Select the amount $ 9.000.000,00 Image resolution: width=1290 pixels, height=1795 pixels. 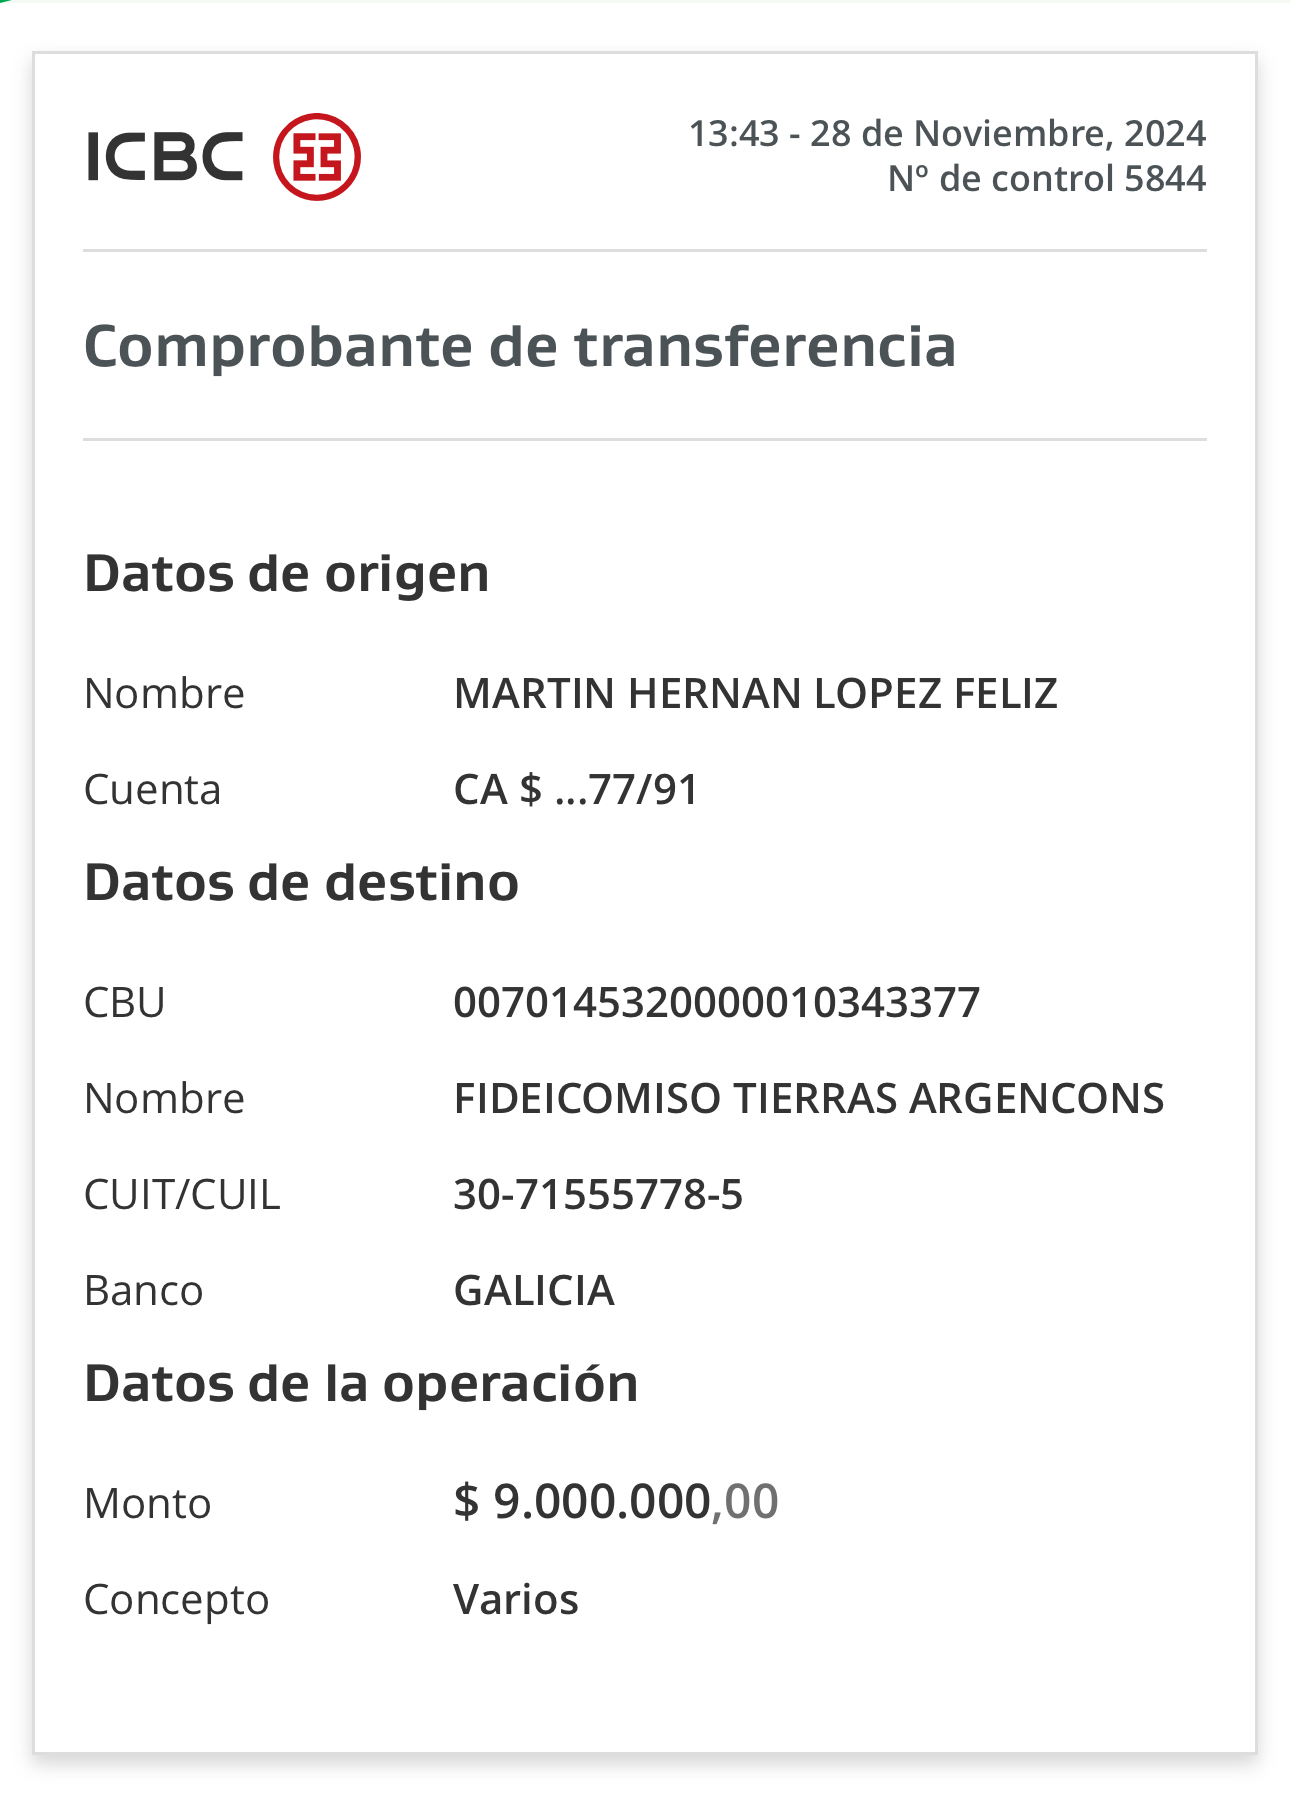[x=616, y=1501]
